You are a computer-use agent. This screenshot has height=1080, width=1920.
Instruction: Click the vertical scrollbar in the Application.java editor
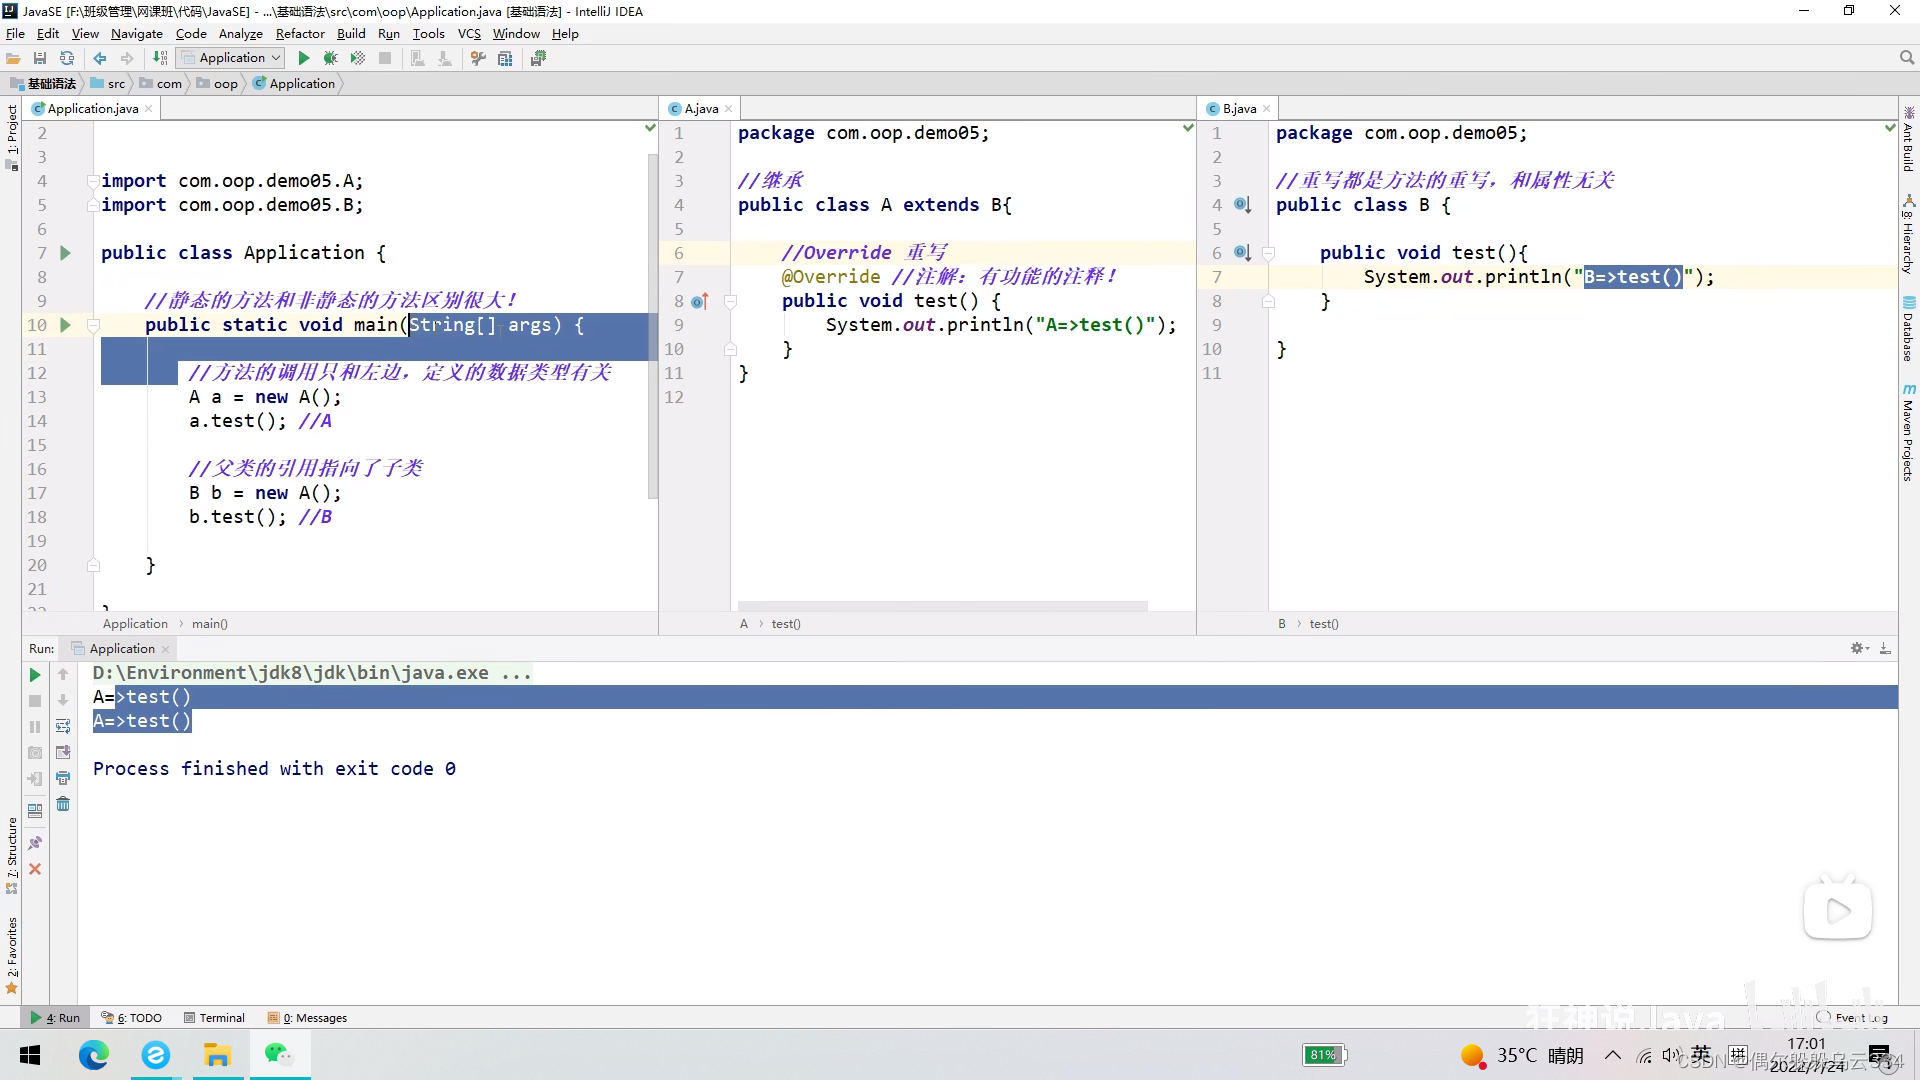(653, 400)
